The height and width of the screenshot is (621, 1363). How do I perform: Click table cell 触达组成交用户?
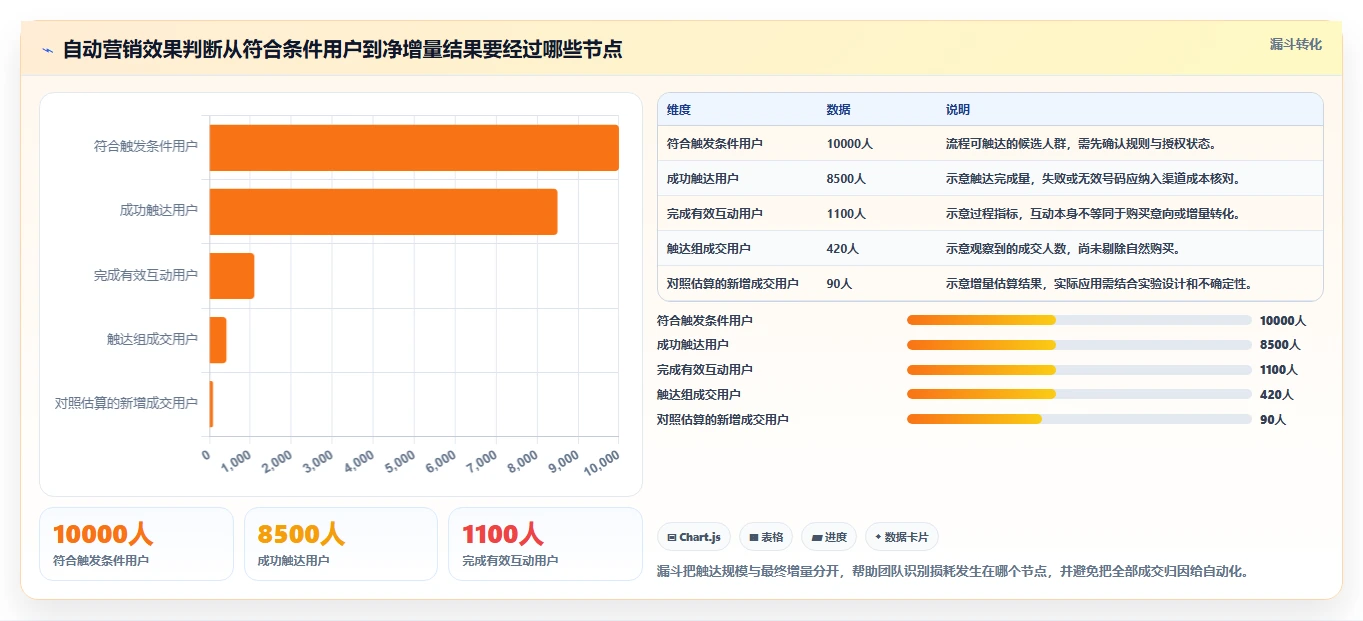click(709, 249)
